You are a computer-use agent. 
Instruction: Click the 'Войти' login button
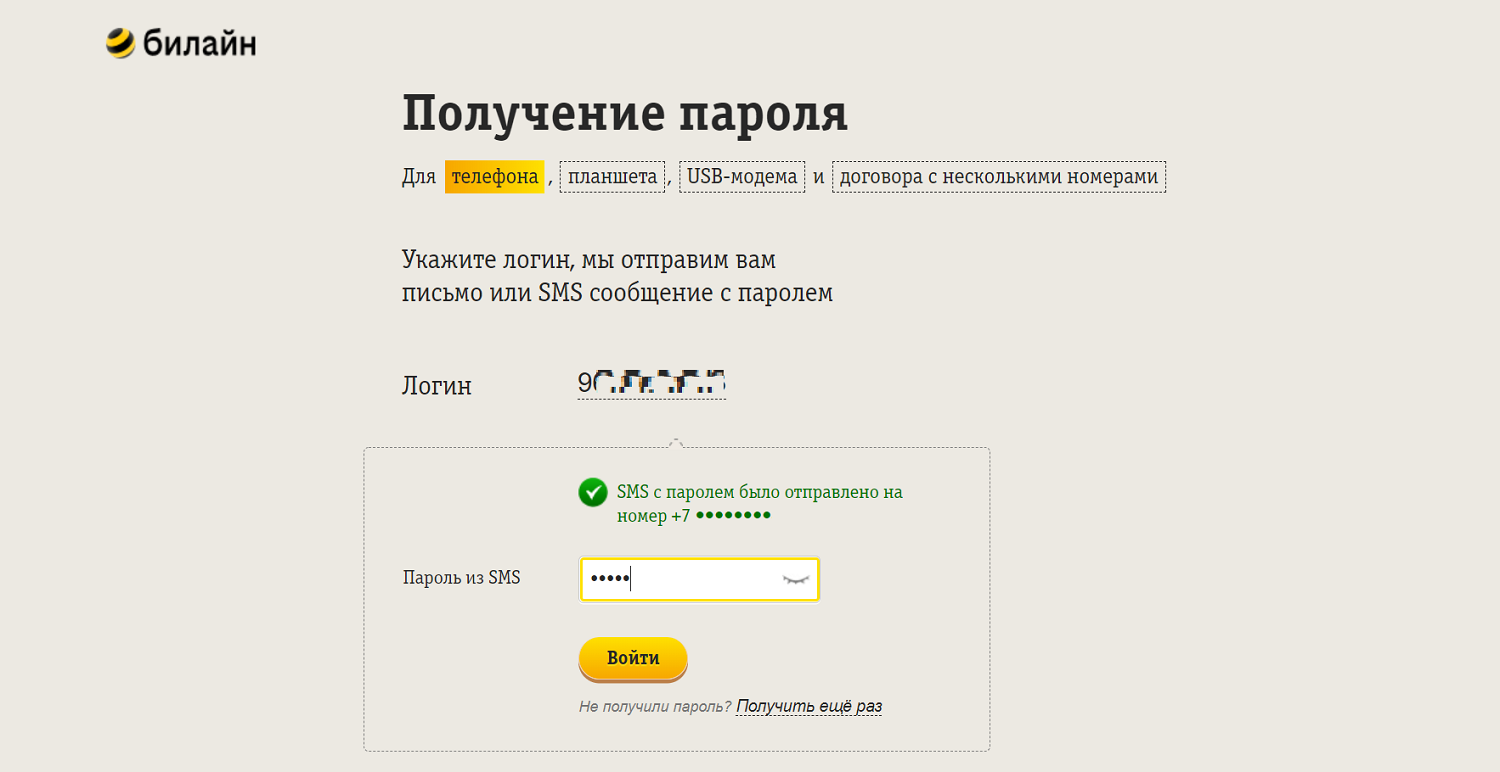[633, 658]
